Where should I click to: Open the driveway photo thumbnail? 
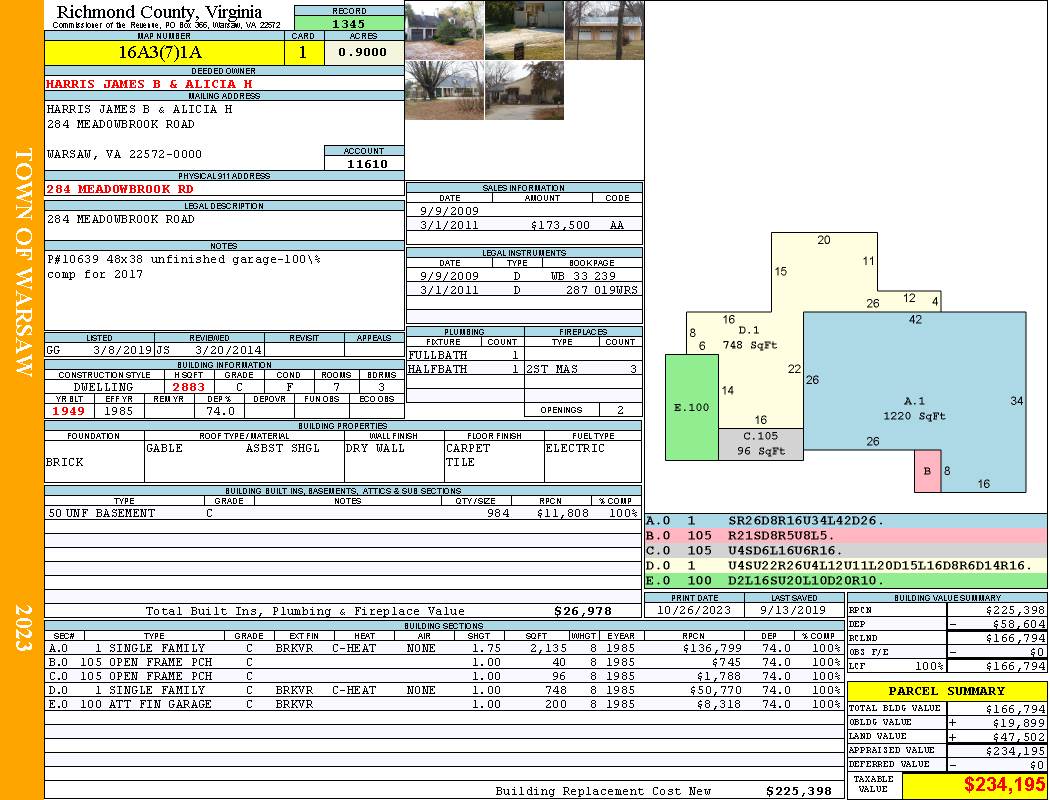524,30
